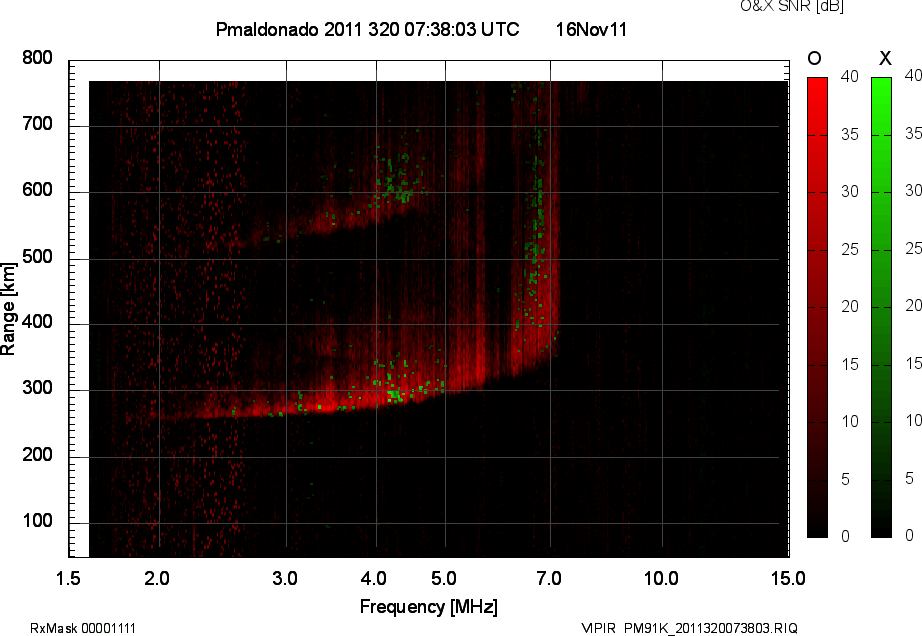The height and width of the screenshot is (636, 922).
Task: Click the '40' value atop the O colorbar
Action: (850, 76)
